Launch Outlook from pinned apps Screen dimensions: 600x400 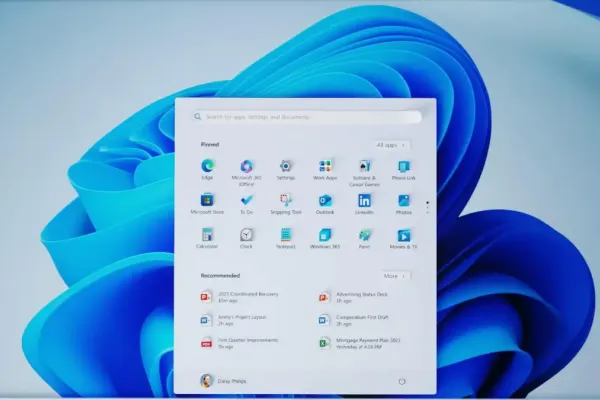click(325, 204)
